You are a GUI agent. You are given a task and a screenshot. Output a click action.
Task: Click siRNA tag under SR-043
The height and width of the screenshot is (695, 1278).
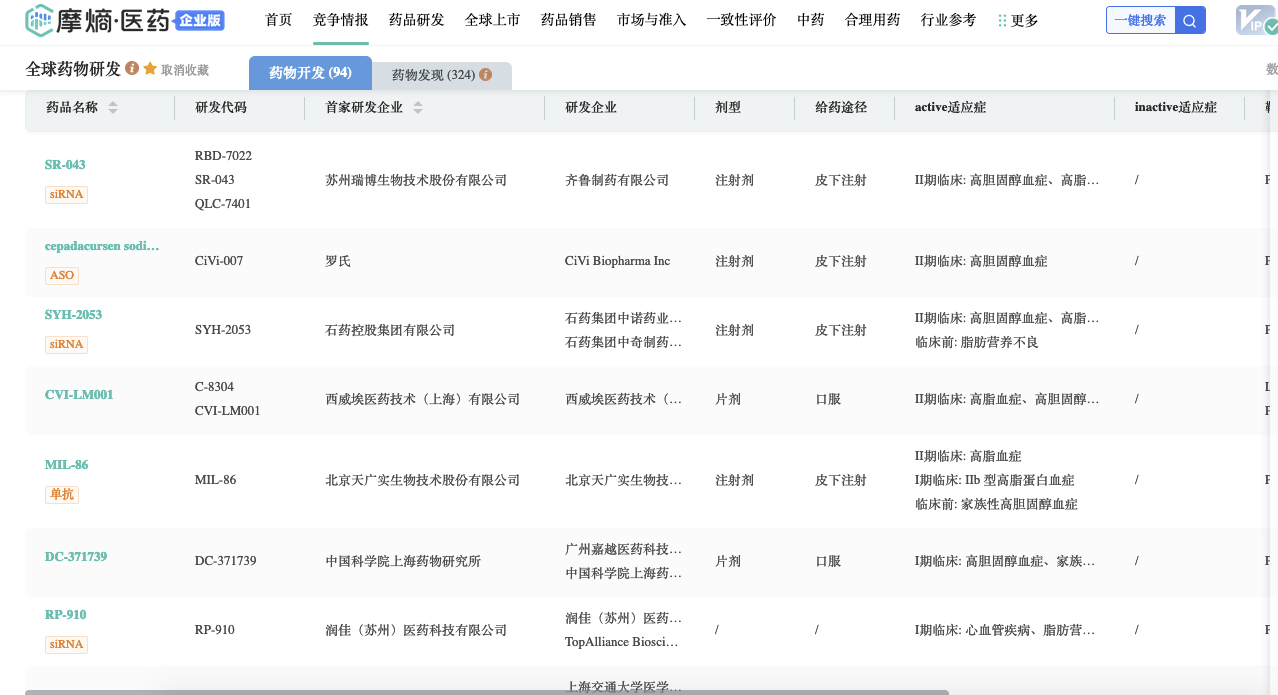(x=66, y=194)
